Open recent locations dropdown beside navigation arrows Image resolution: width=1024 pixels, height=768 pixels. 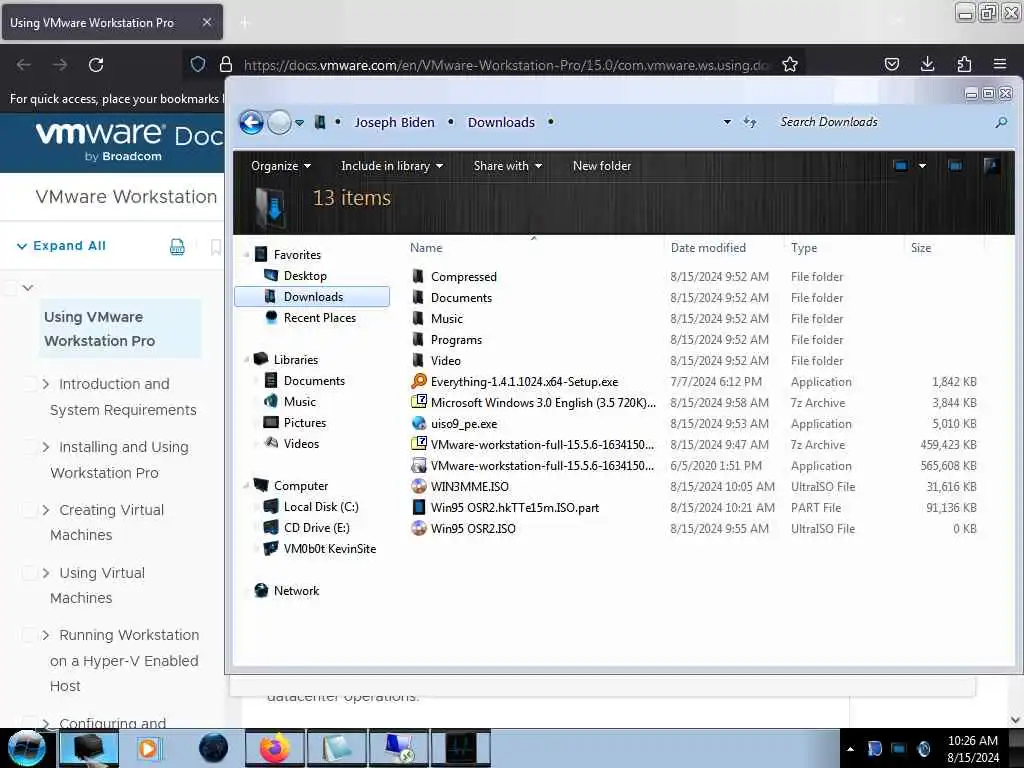[300, 123]
